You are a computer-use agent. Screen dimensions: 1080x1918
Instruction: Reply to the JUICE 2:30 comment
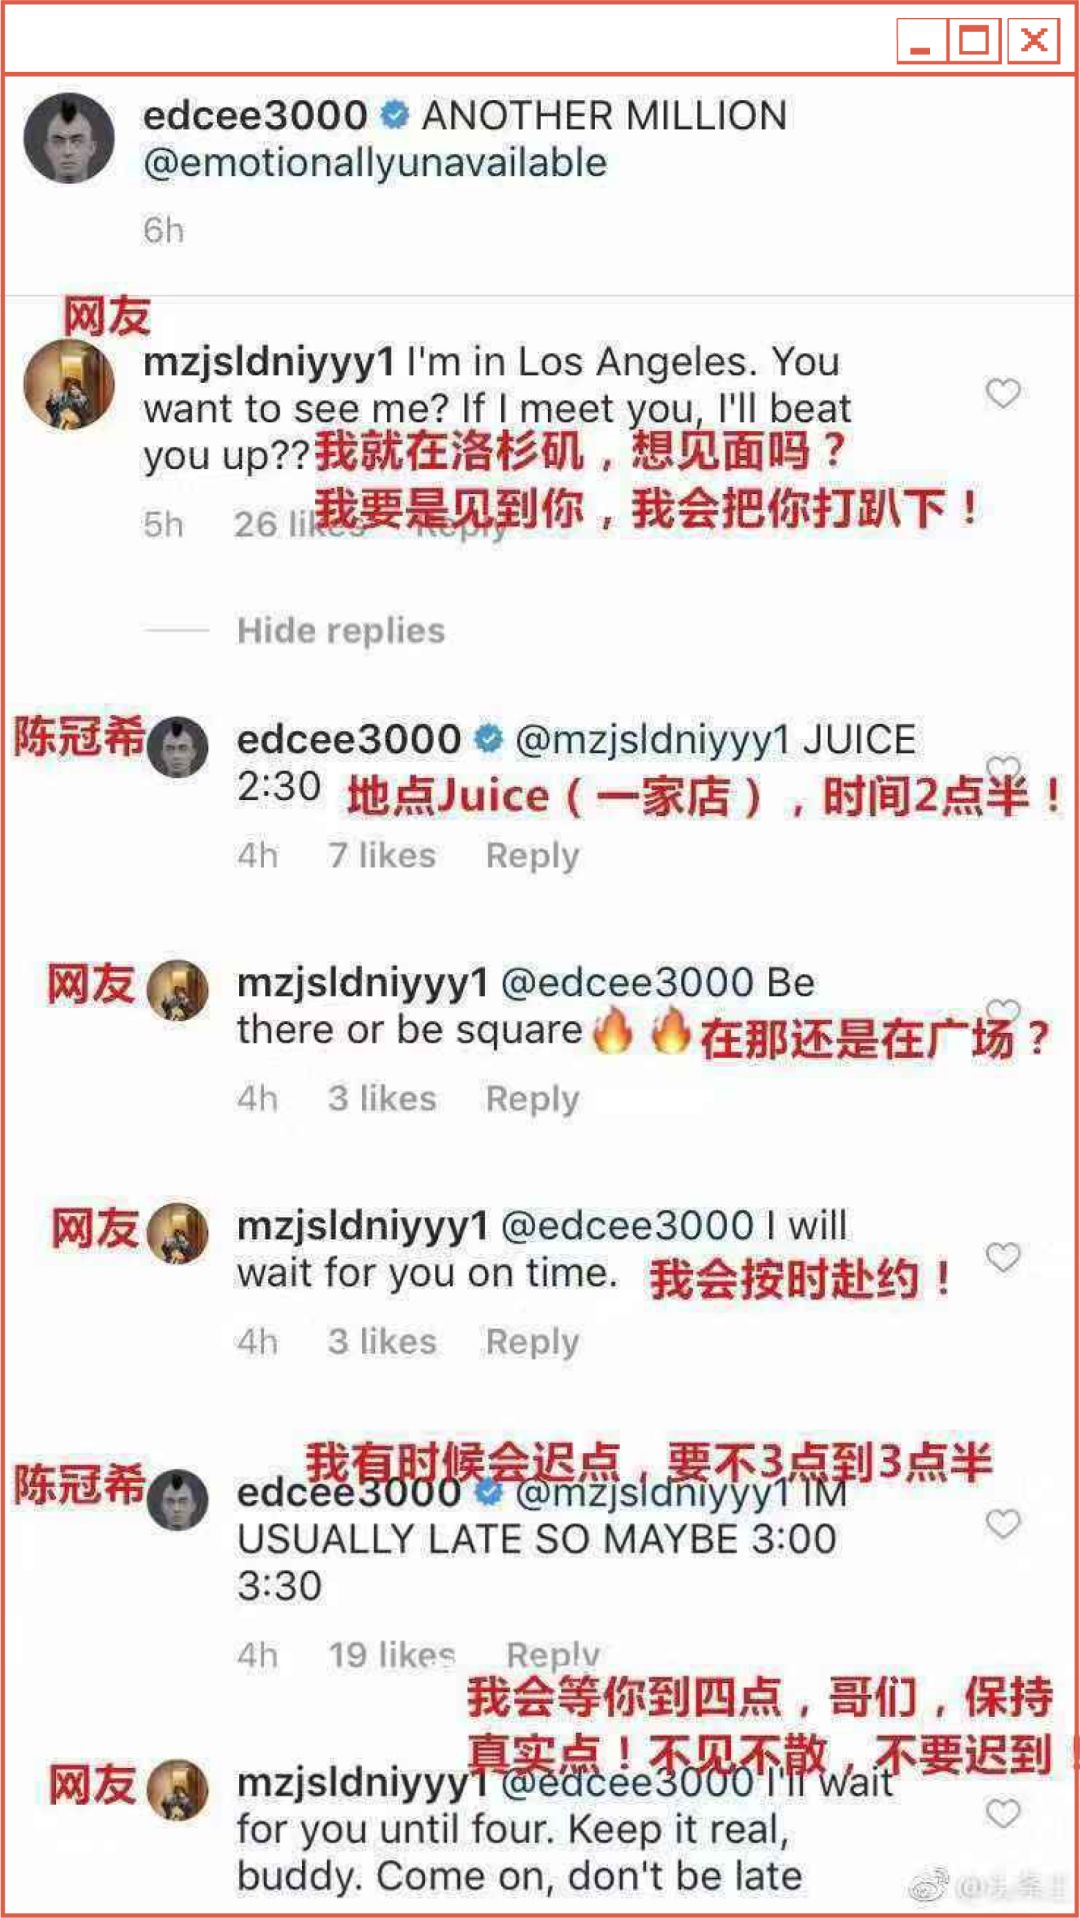533,856
